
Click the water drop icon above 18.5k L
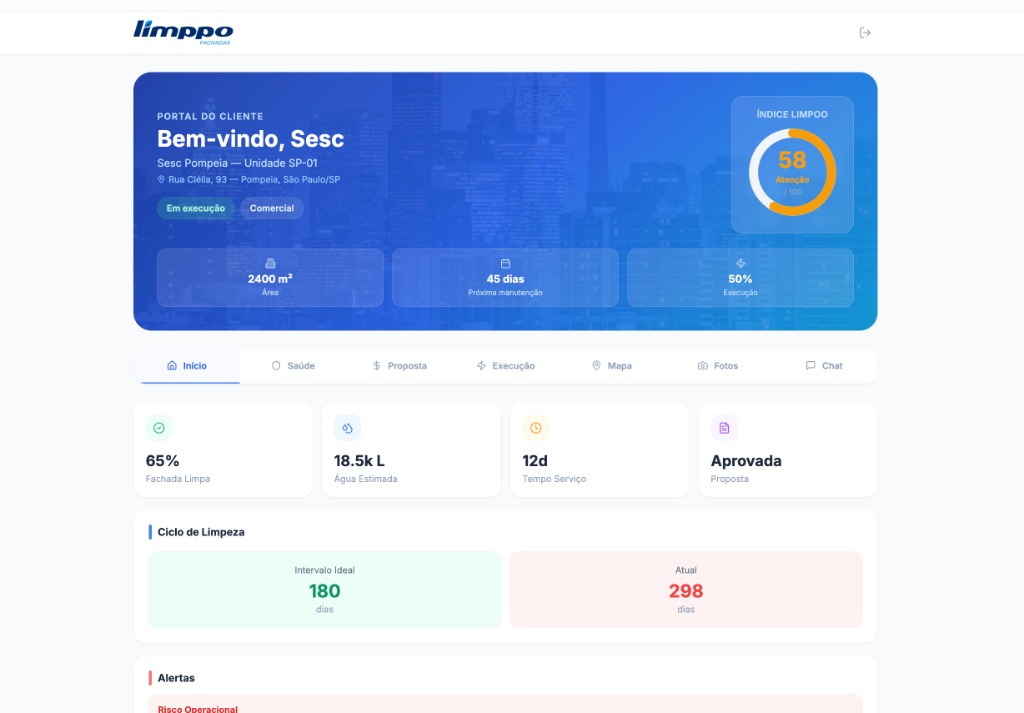(x=347, y=428)
